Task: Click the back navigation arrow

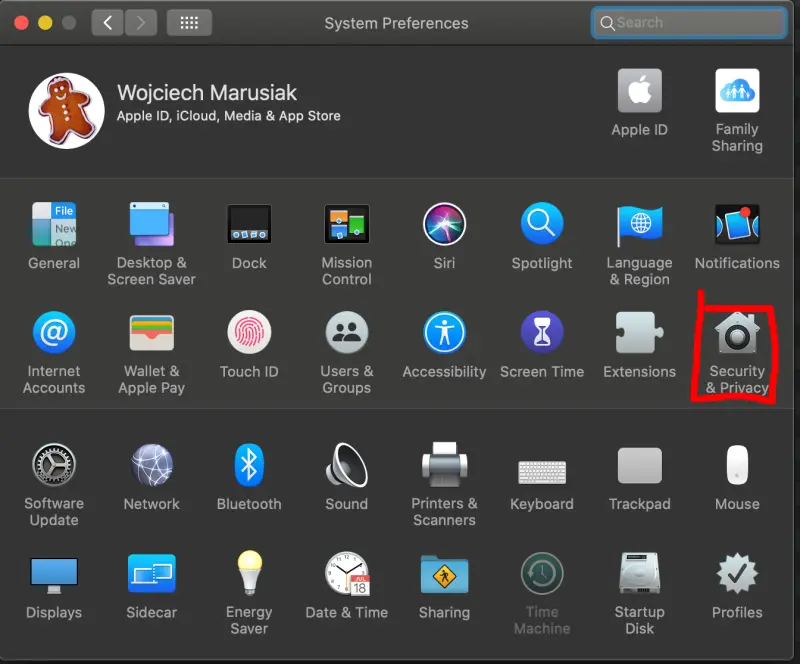Action: [107, 22]
